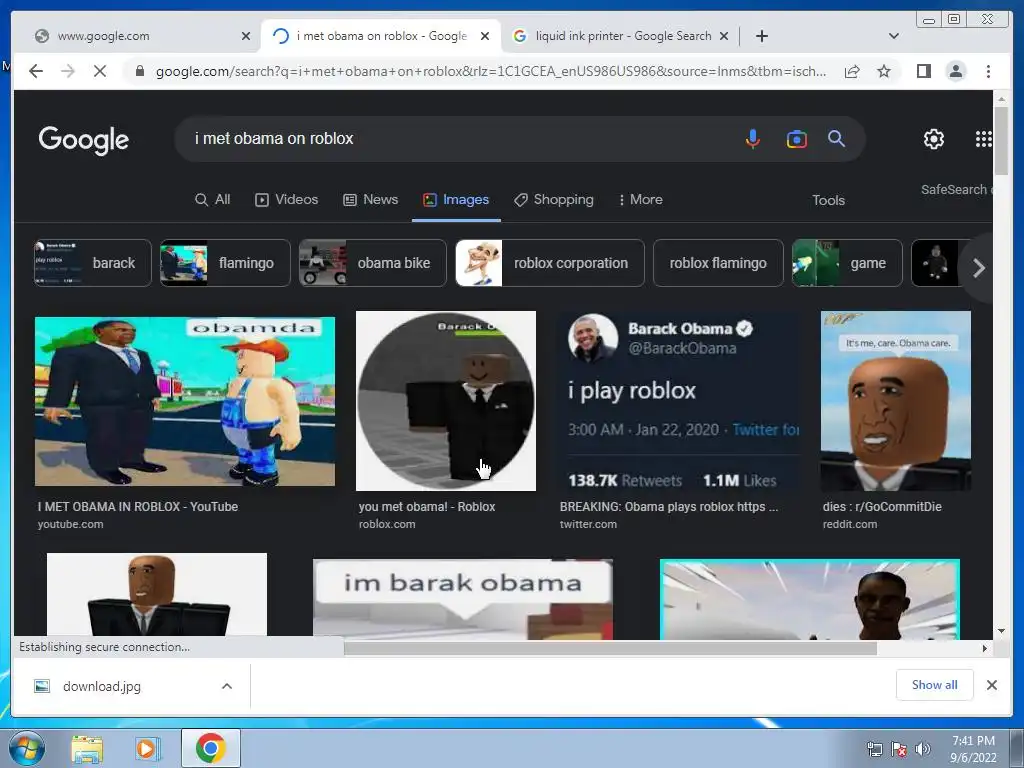Select the Videos results tab
This screenshot has width=1024, height=768.
click(286, 200)
